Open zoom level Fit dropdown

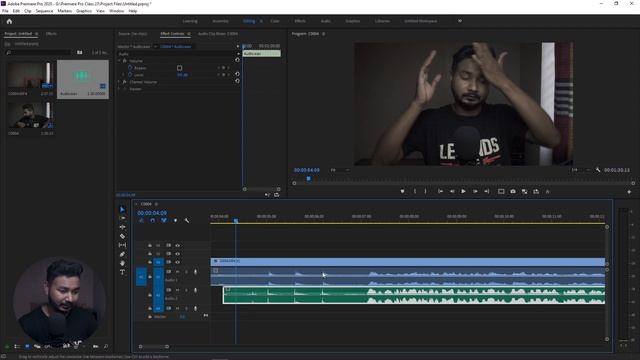coord(340,170)
